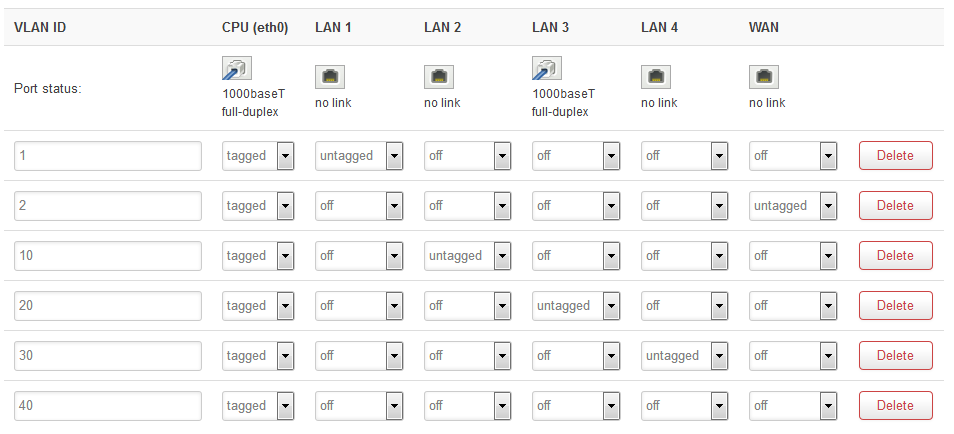Viewport: 954px width, 434px height.
Task: Click the WAN no-link port icon
Action: [764, 77]
